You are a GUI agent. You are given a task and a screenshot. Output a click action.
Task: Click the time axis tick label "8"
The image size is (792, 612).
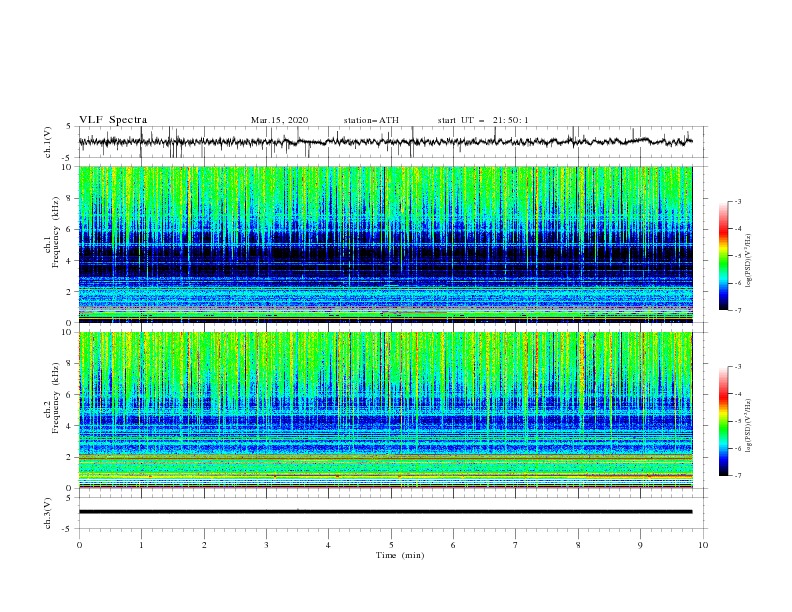tap(578, 545)
